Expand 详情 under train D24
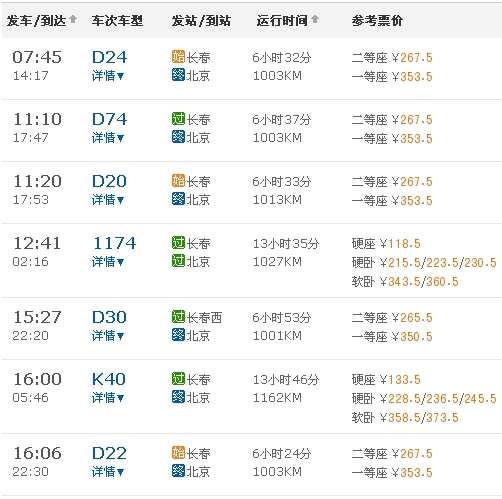502x499 pixels. 108,76
